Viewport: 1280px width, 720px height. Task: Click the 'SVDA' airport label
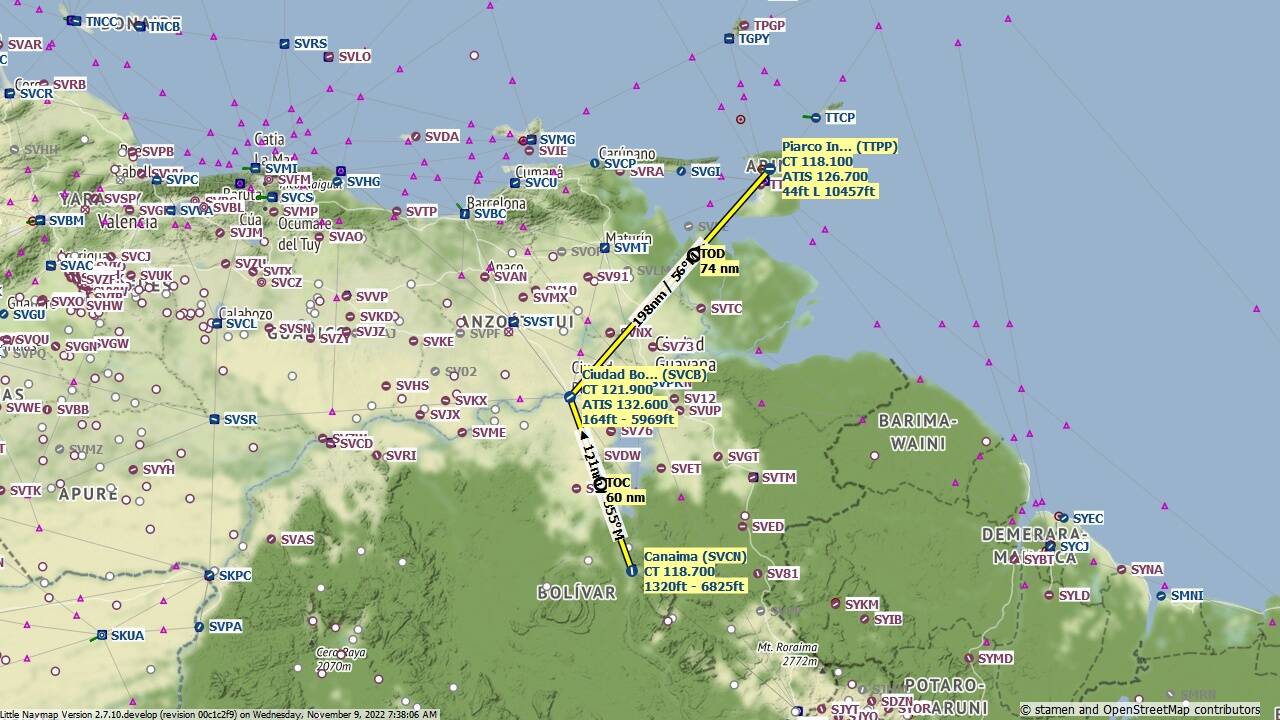pyautogui.click(x=442, y=136)
